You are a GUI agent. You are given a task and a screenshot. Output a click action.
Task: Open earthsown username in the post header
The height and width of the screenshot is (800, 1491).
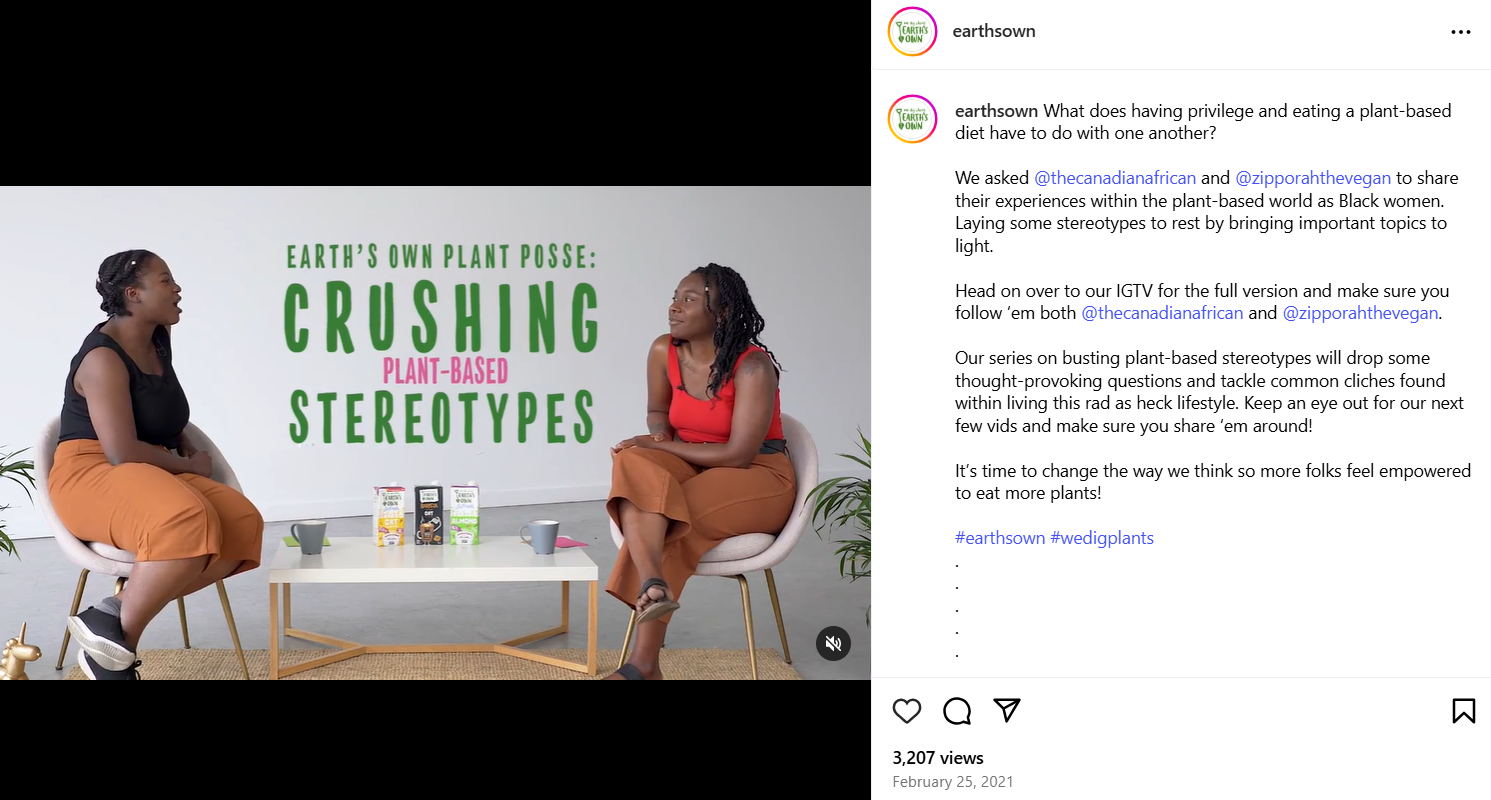(x=994, y=31)
